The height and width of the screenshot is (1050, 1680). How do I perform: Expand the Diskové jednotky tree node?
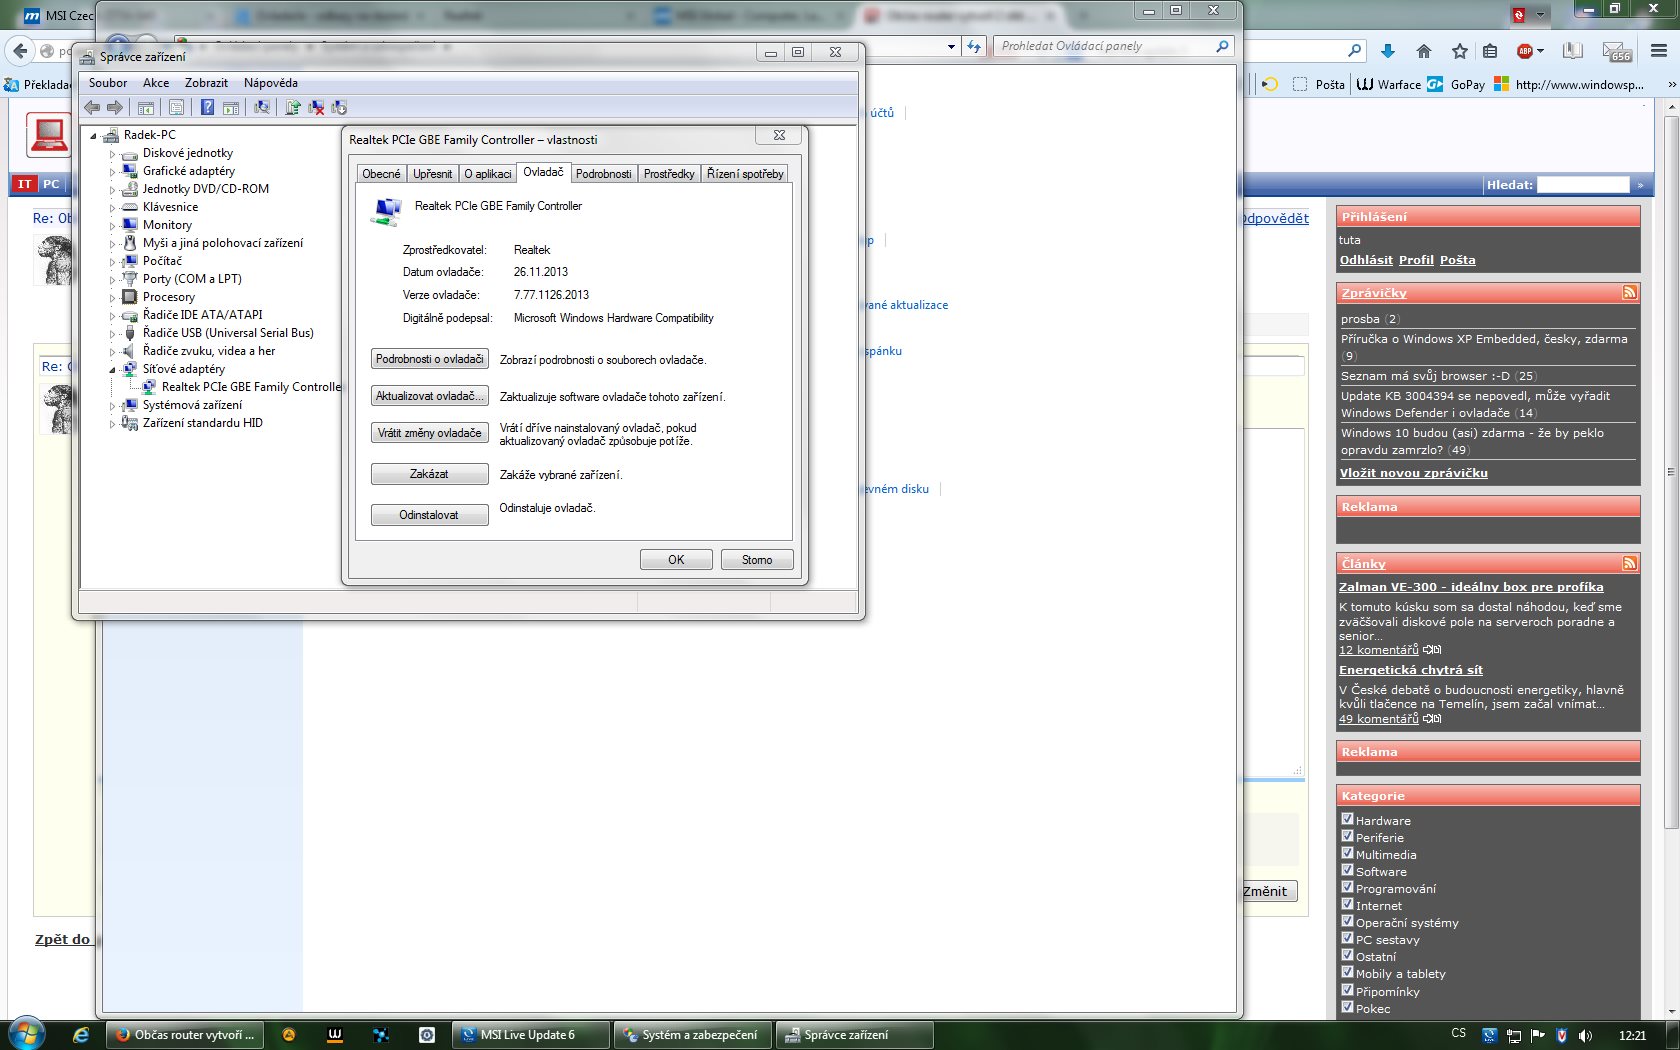click(112, 154)
